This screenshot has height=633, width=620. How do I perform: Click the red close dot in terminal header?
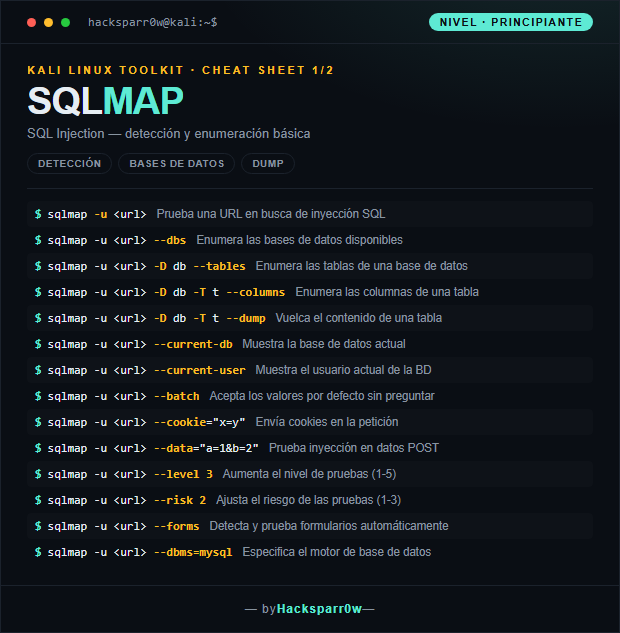click(x=31, y=23)
